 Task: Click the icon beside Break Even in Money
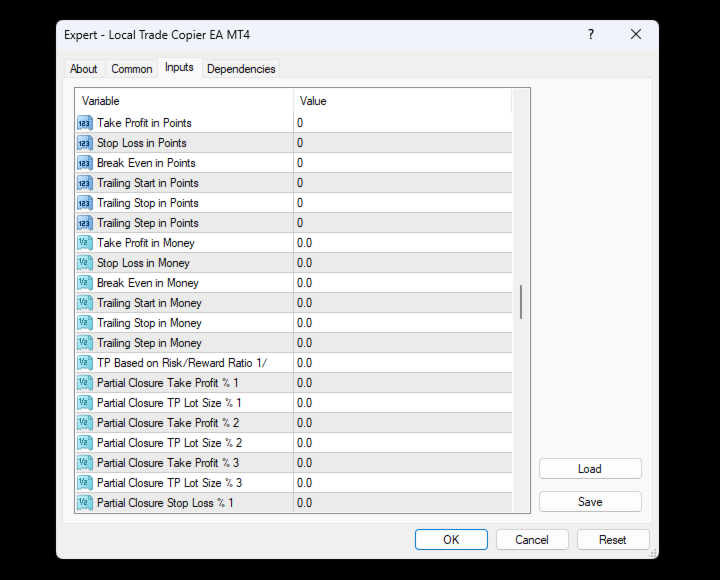(85, 283)
